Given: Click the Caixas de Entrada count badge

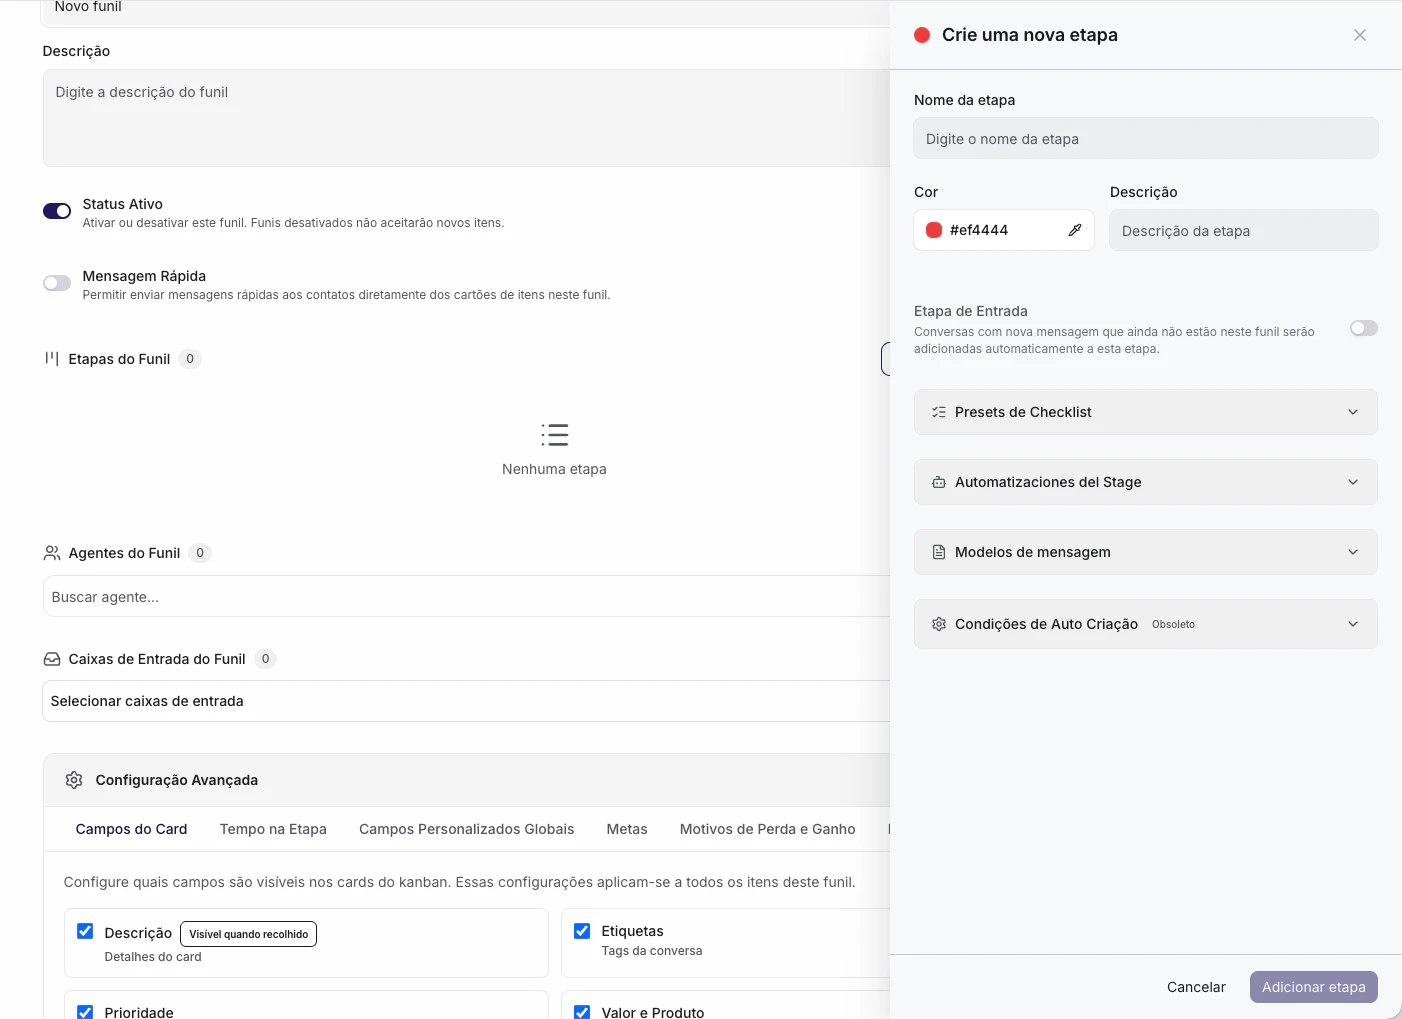Looking at the screenshot, I should tap(265, 659).
